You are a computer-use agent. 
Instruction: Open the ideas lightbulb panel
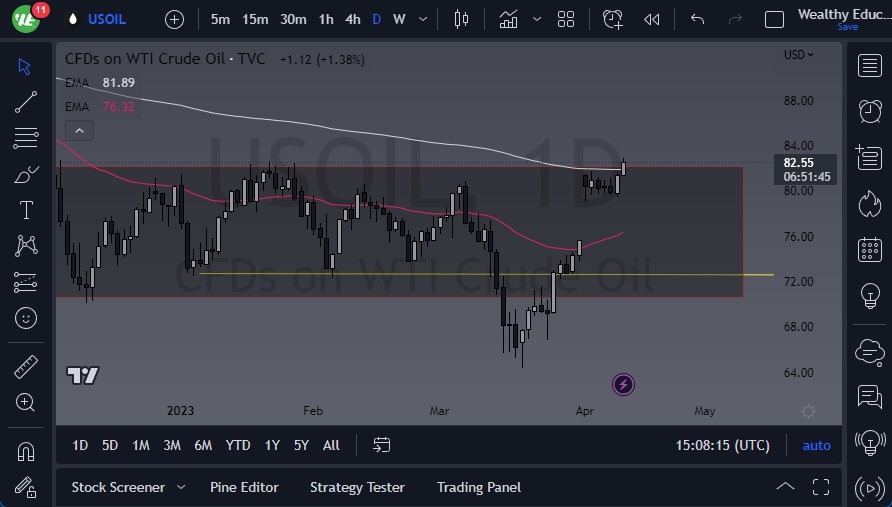tap(869, 295)
